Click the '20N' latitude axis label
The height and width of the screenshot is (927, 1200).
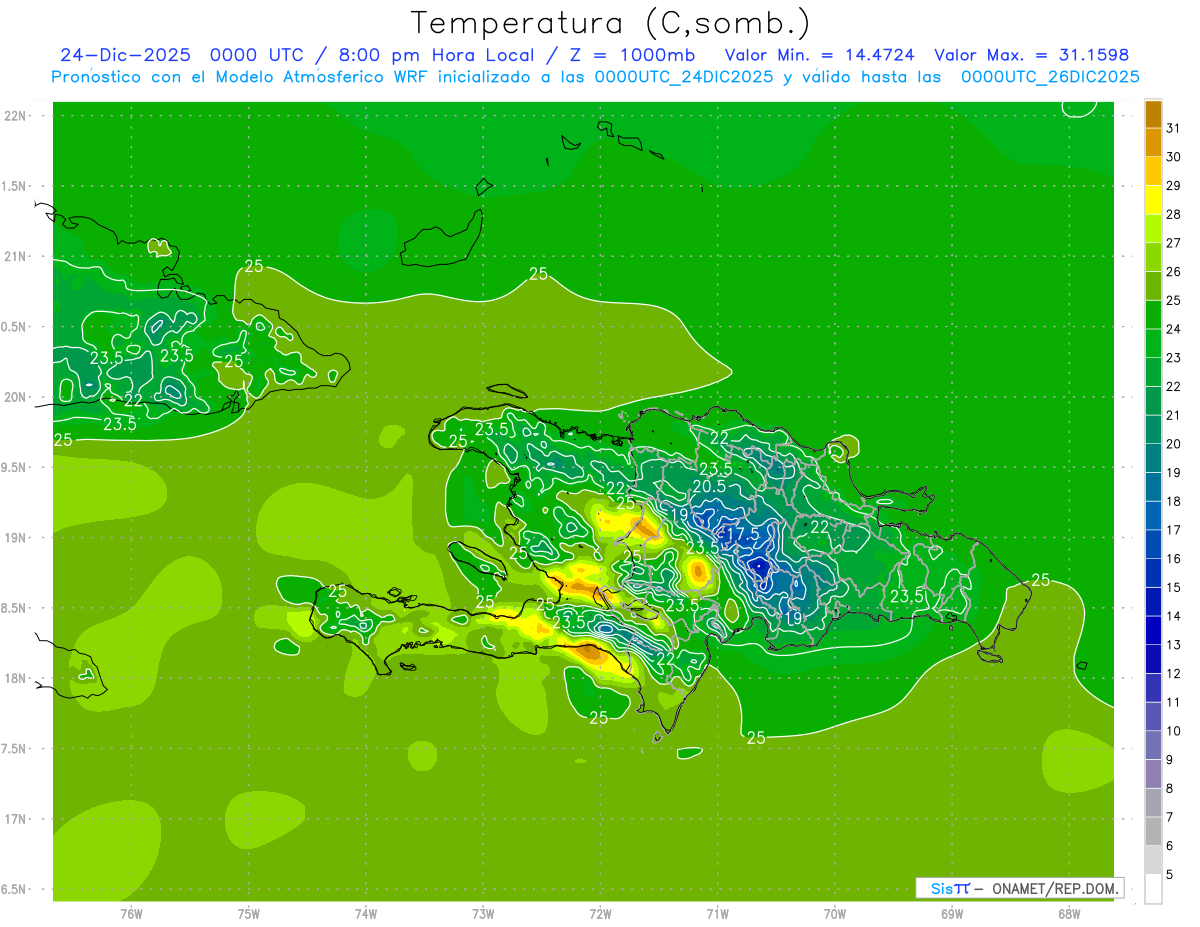point(16,397)
